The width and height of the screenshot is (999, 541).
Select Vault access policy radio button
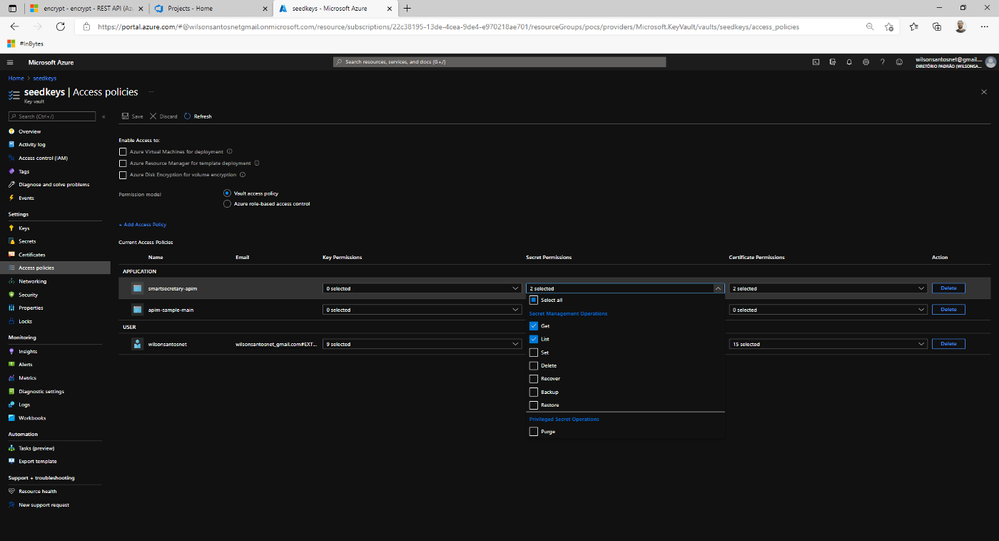point(227,193)
